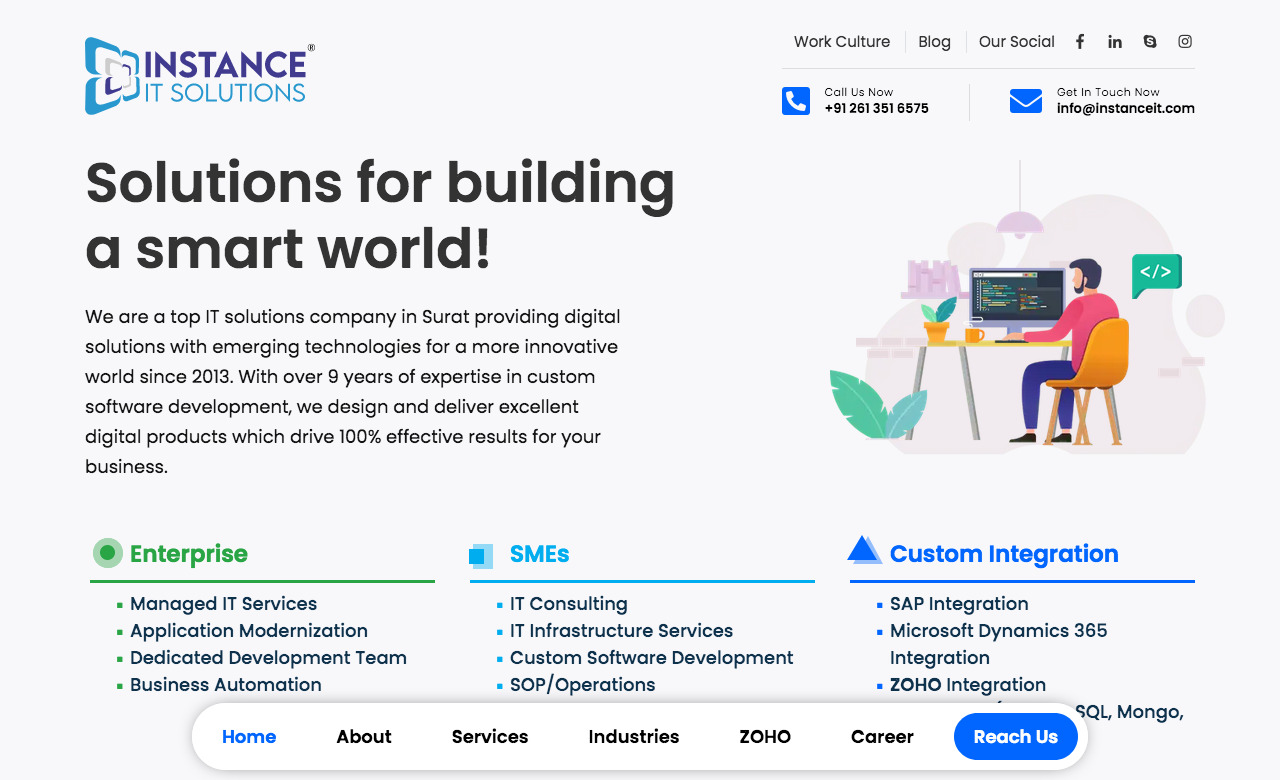Click the info@instanceit.com email address
The width and height of the screenshot is (1280, 780).
click(1125, 109)
